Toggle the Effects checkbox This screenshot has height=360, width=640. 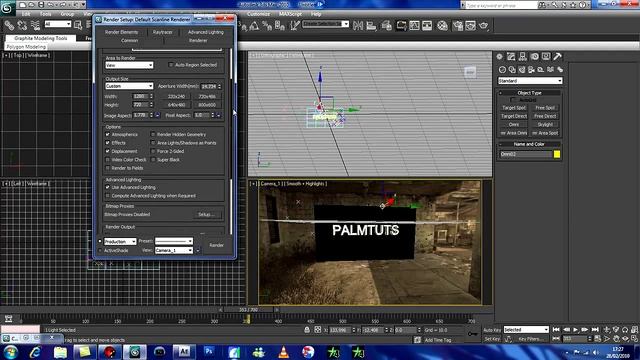pyautogui.click(x=108, y=143)
